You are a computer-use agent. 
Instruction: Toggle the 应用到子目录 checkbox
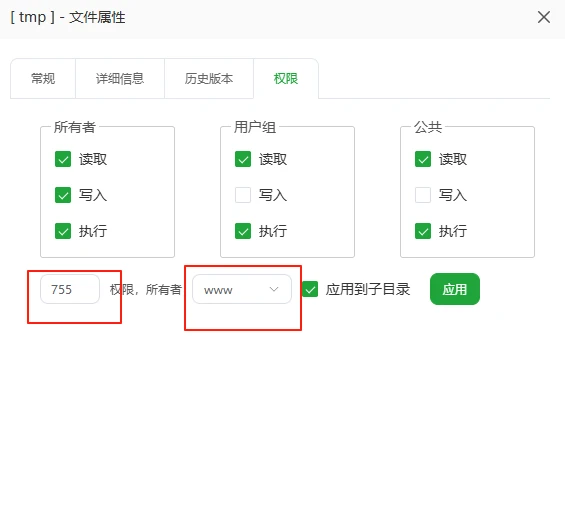(x=310, y=289)
